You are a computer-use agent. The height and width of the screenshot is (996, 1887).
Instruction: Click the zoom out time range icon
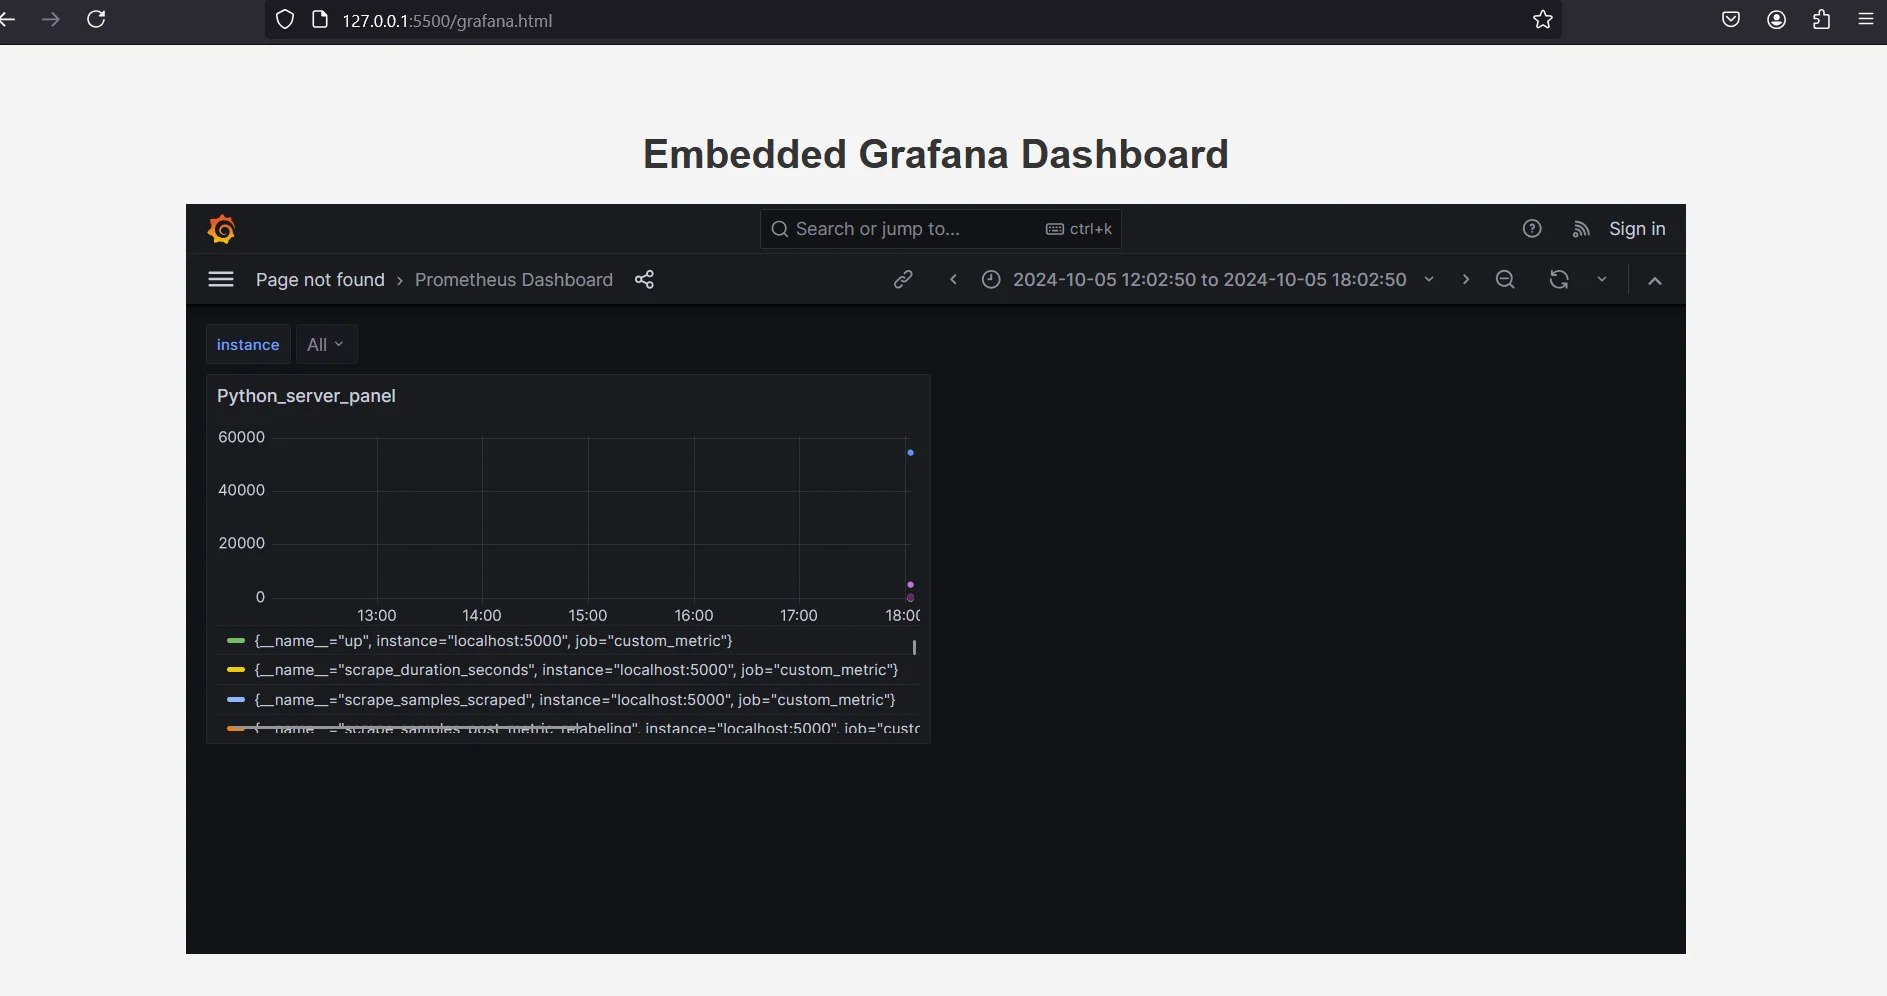[x=1505, y=279]
